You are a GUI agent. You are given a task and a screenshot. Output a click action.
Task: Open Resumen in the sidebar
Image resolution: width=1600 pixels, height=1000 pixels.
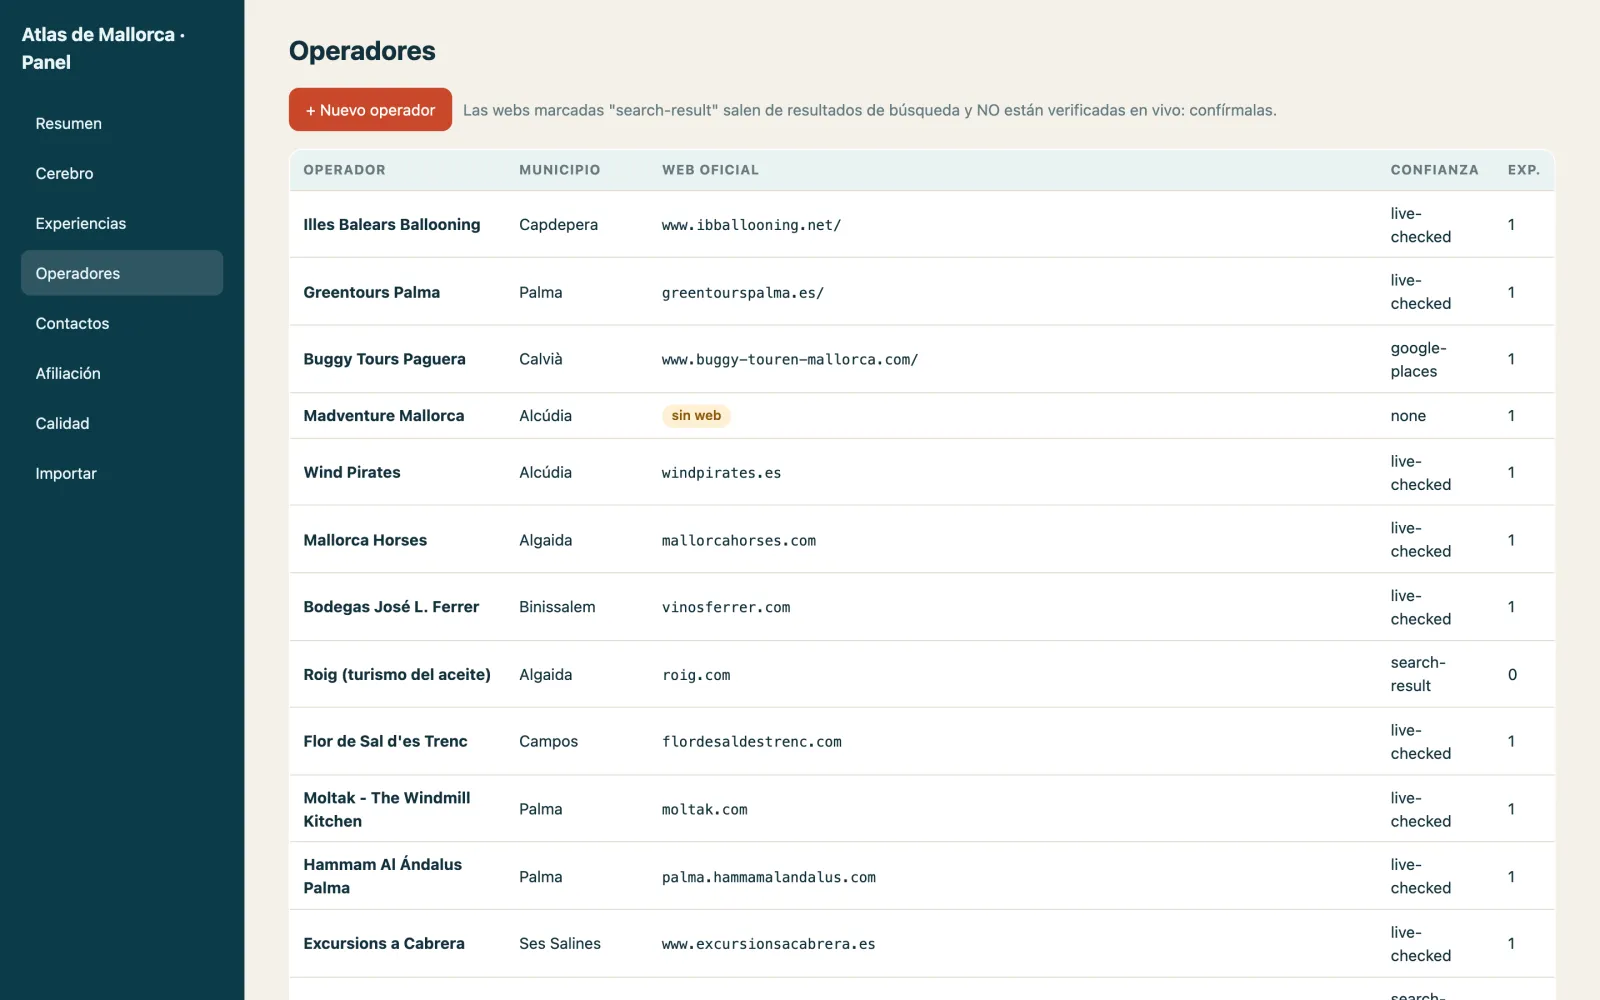click(122, 123)
